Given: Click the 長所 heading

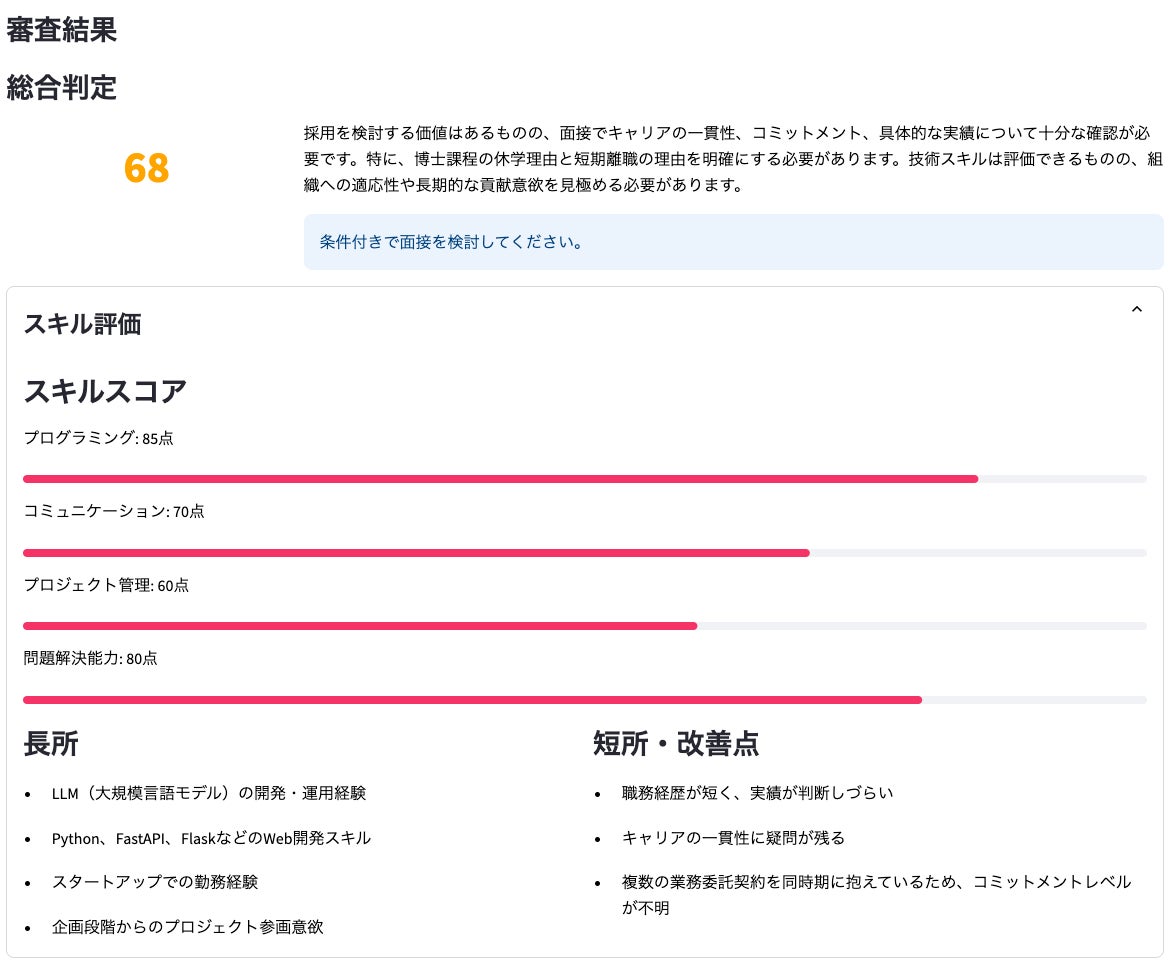Looking at the screenshot, I should (x=51, y=744).
